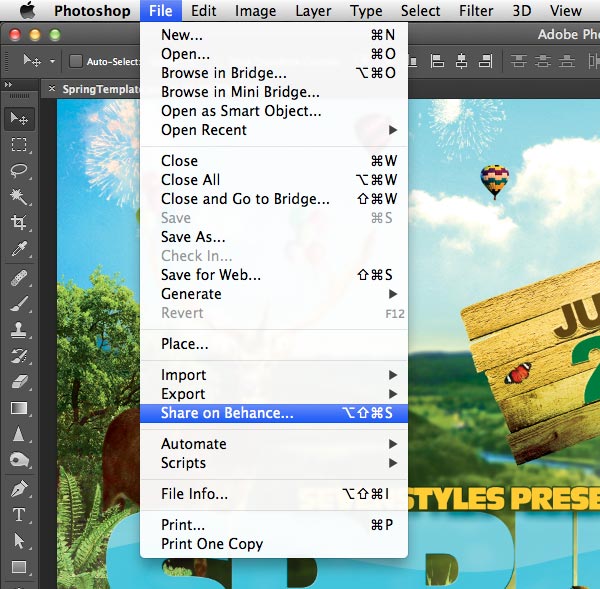
Task: Select the Move tool in toolbox
Action: (18, 119)
